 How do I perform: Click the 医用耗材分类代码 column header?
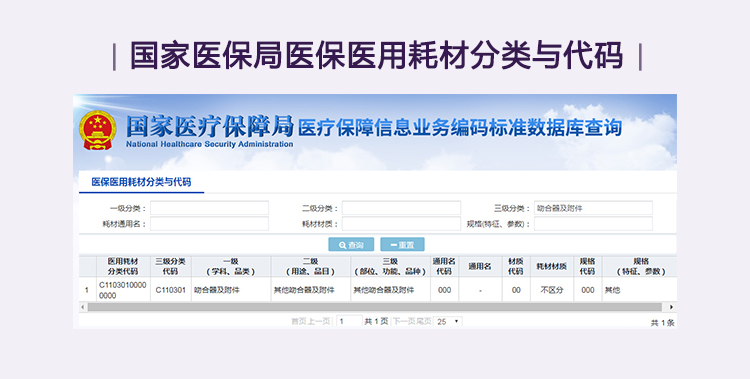pos(123,267)
